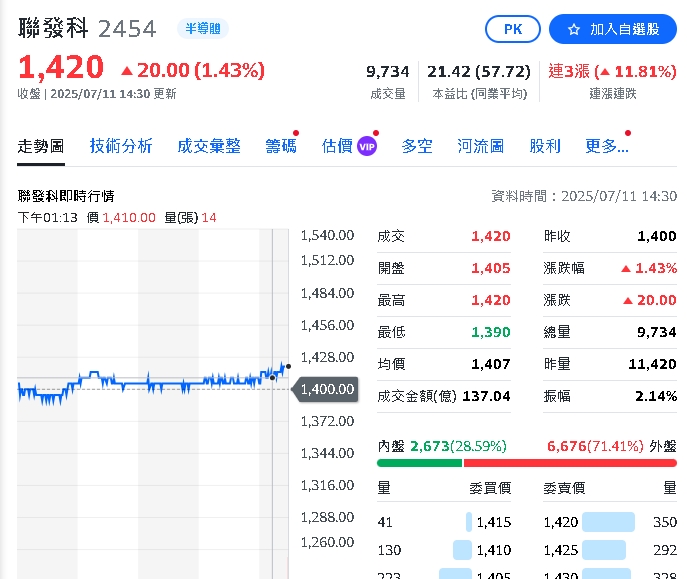Open the 股利 tab

[x=545, y=146]
